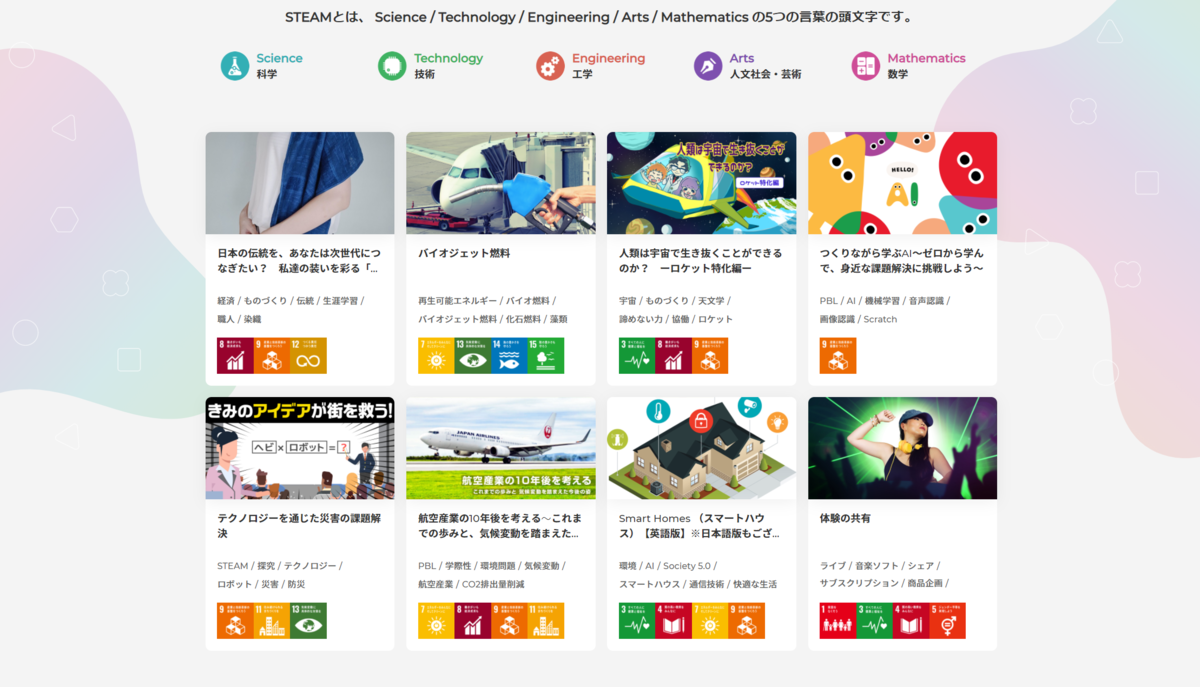Click the 化石燃料 tag

523,319
